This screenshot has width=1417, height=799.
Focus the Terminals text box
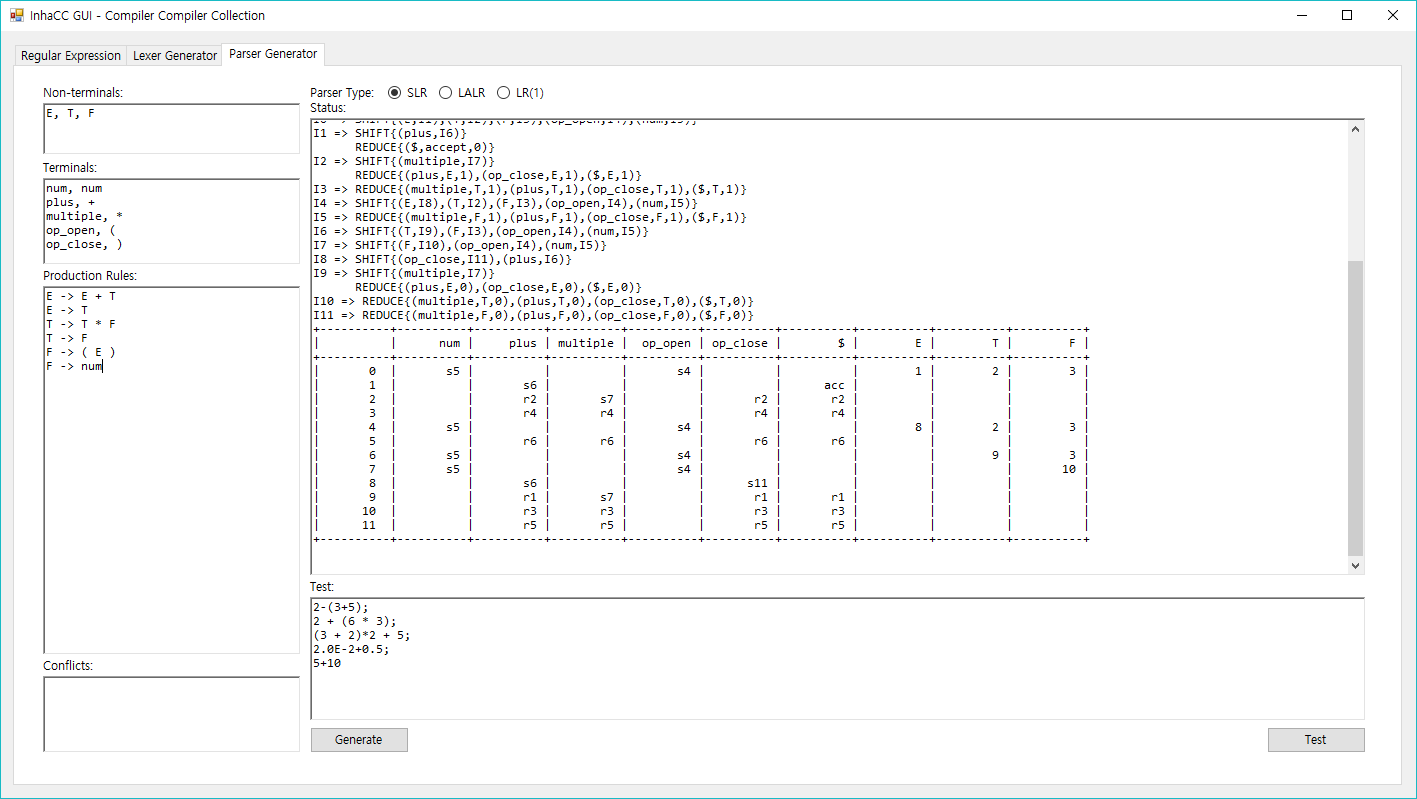click(x=171, y=221)
